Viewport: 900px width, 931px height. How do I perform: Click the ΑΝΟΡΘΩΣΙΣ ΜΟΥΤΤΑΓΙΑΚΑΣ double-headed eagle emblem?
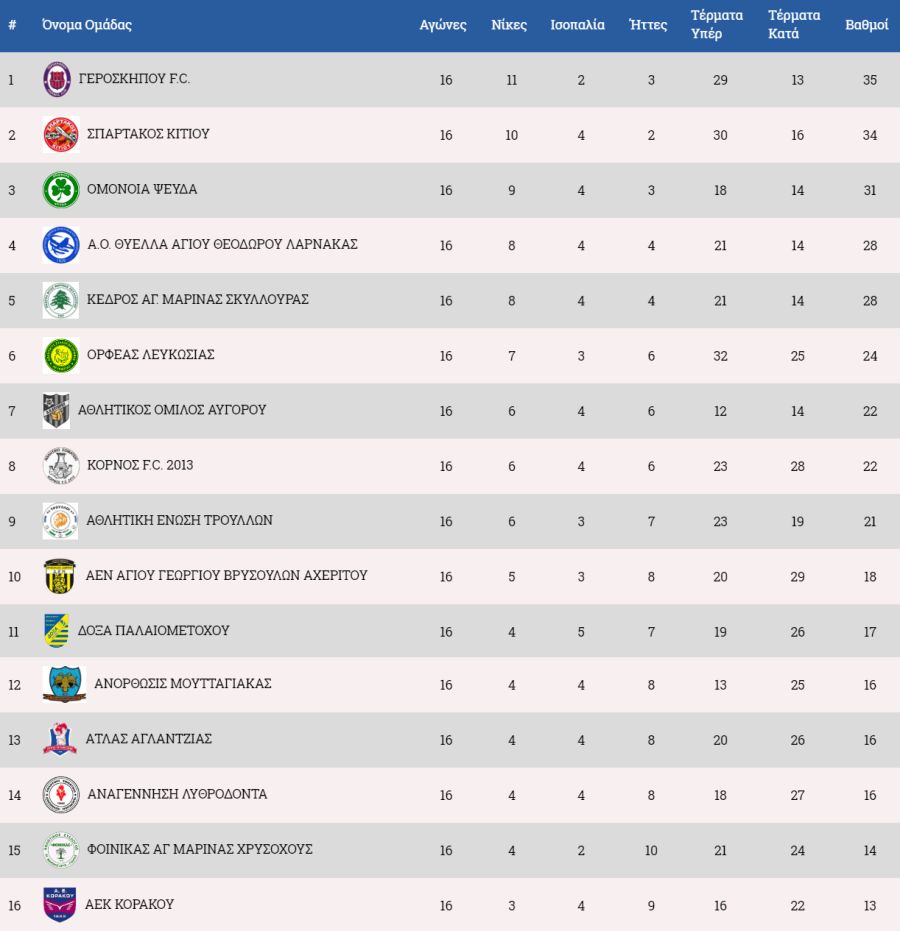click(64, 684)
